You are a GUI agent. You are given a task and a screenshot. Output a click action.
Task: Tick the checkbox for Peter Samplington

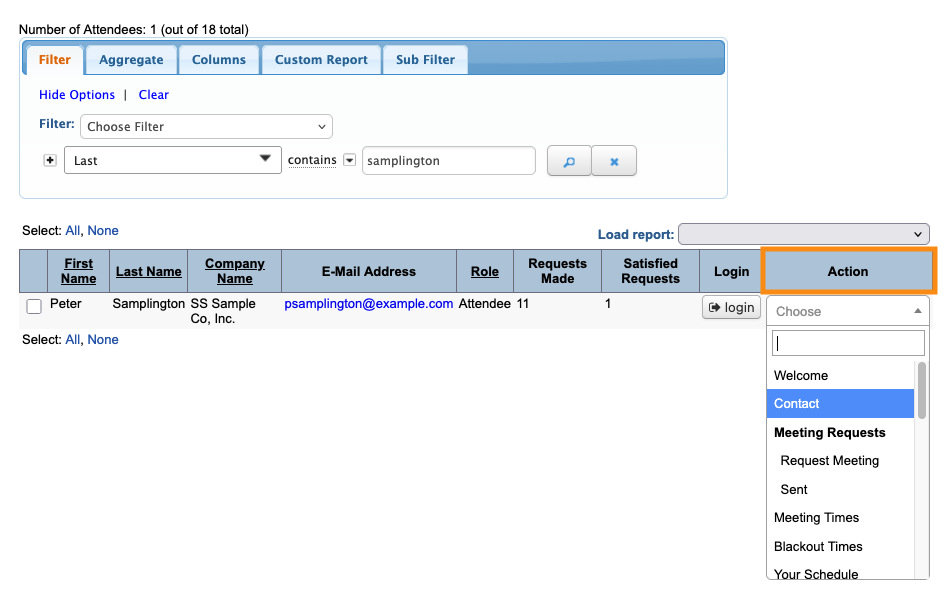(x=34, y=307)
